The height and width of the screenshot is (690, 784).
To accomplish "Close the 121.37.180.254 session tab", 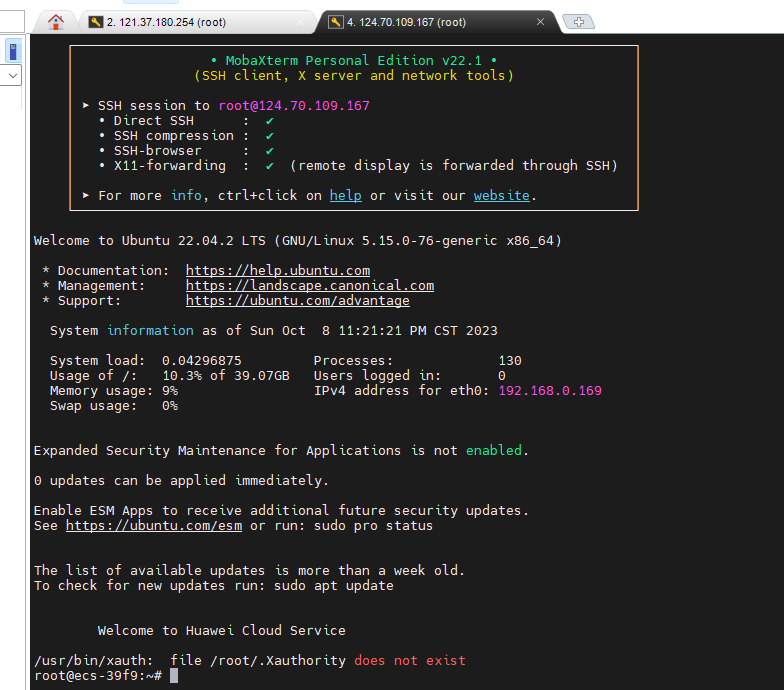I will (x=300, y=22).
